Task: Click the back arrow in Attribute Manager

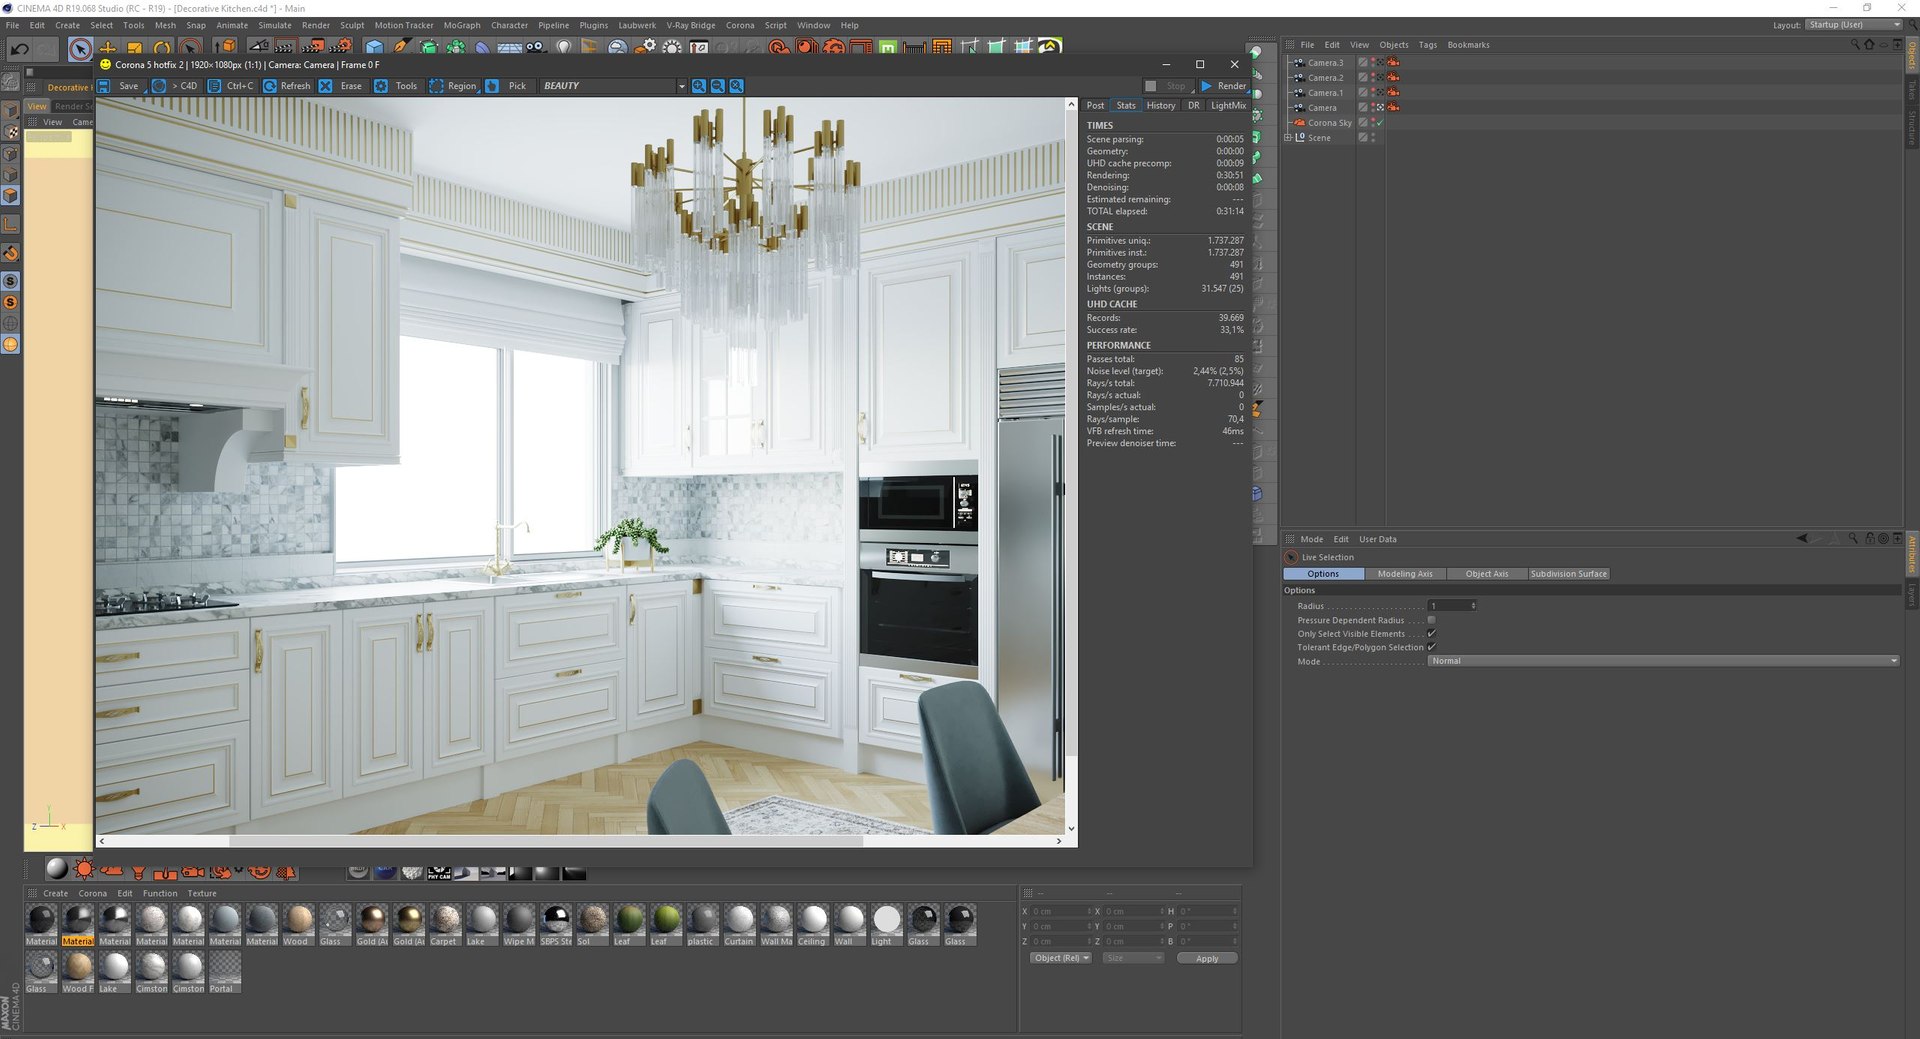Action: click(1802, 538)
